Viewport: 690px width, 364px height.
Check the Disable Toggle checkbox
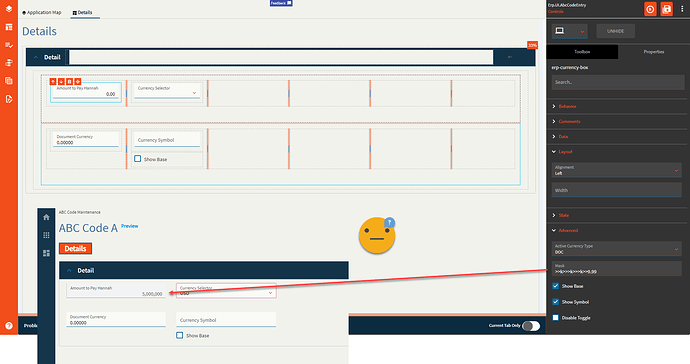556,318
